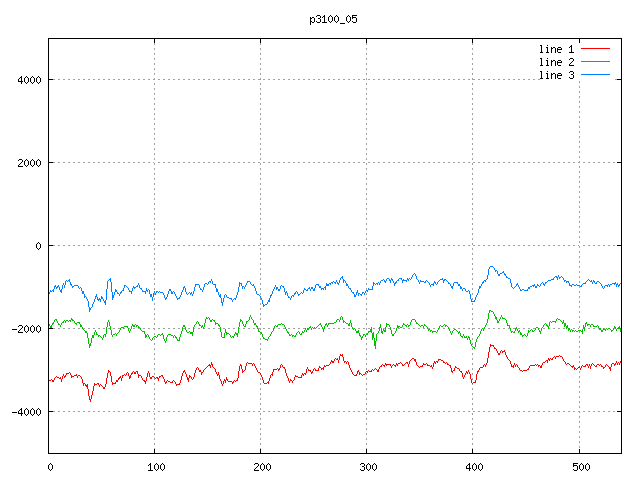Click the x-axis label 200

click(x=262, y=467)
